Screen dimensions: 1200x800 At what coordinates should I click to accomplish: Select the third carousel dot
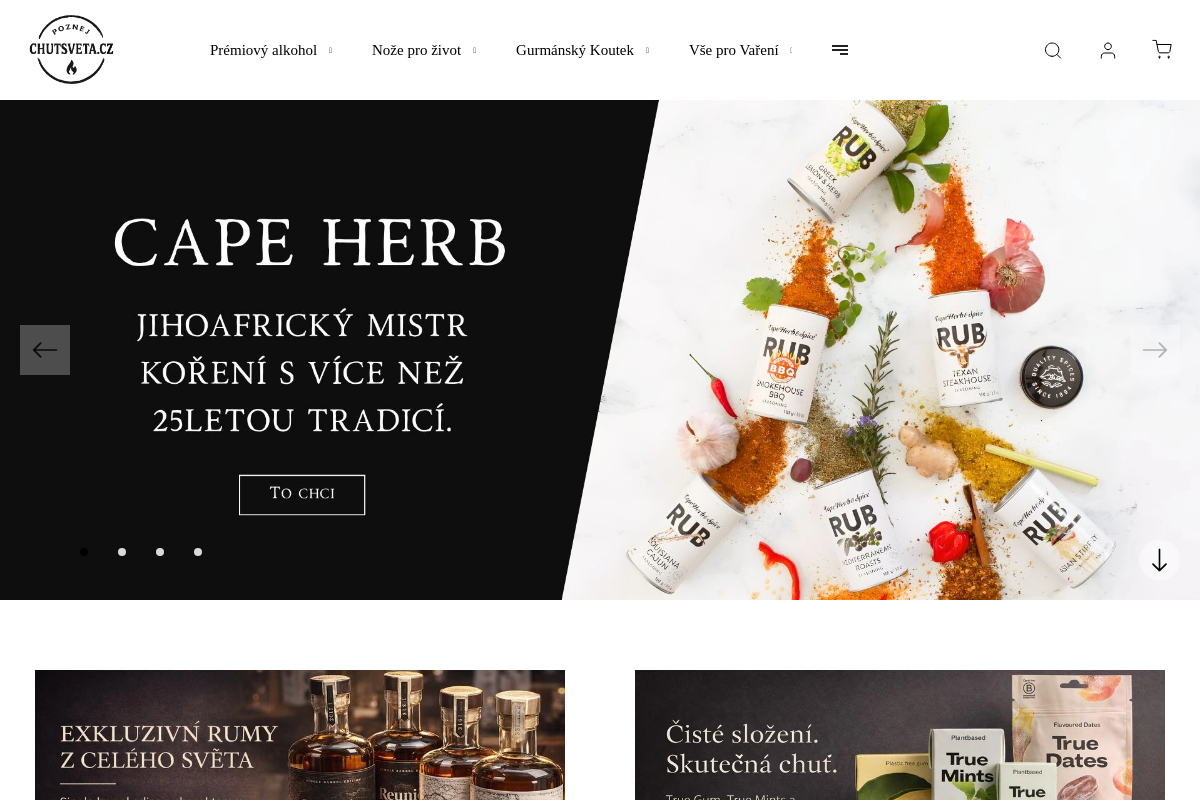[x=160, y=552]
